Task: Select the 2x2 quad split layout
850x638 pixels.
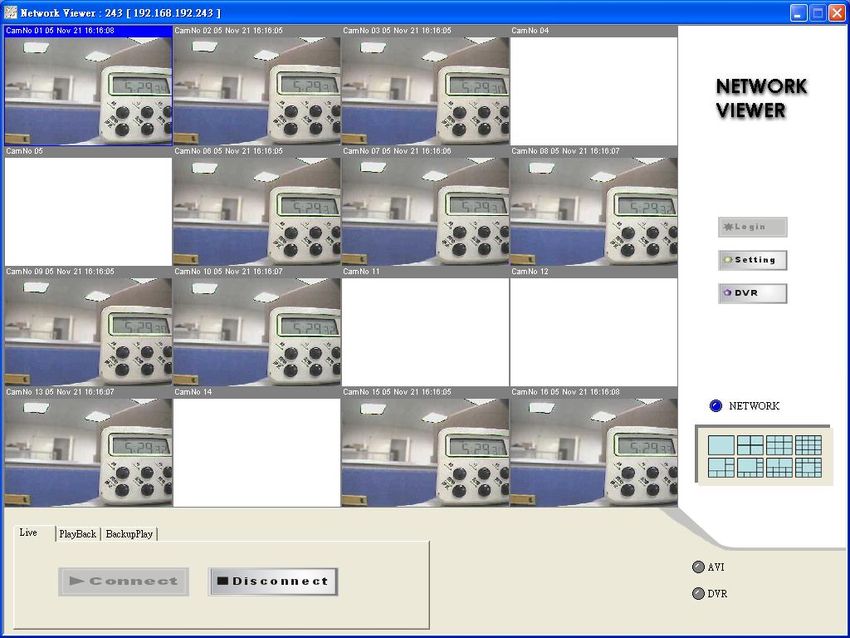Action: [x=750, y=445]
